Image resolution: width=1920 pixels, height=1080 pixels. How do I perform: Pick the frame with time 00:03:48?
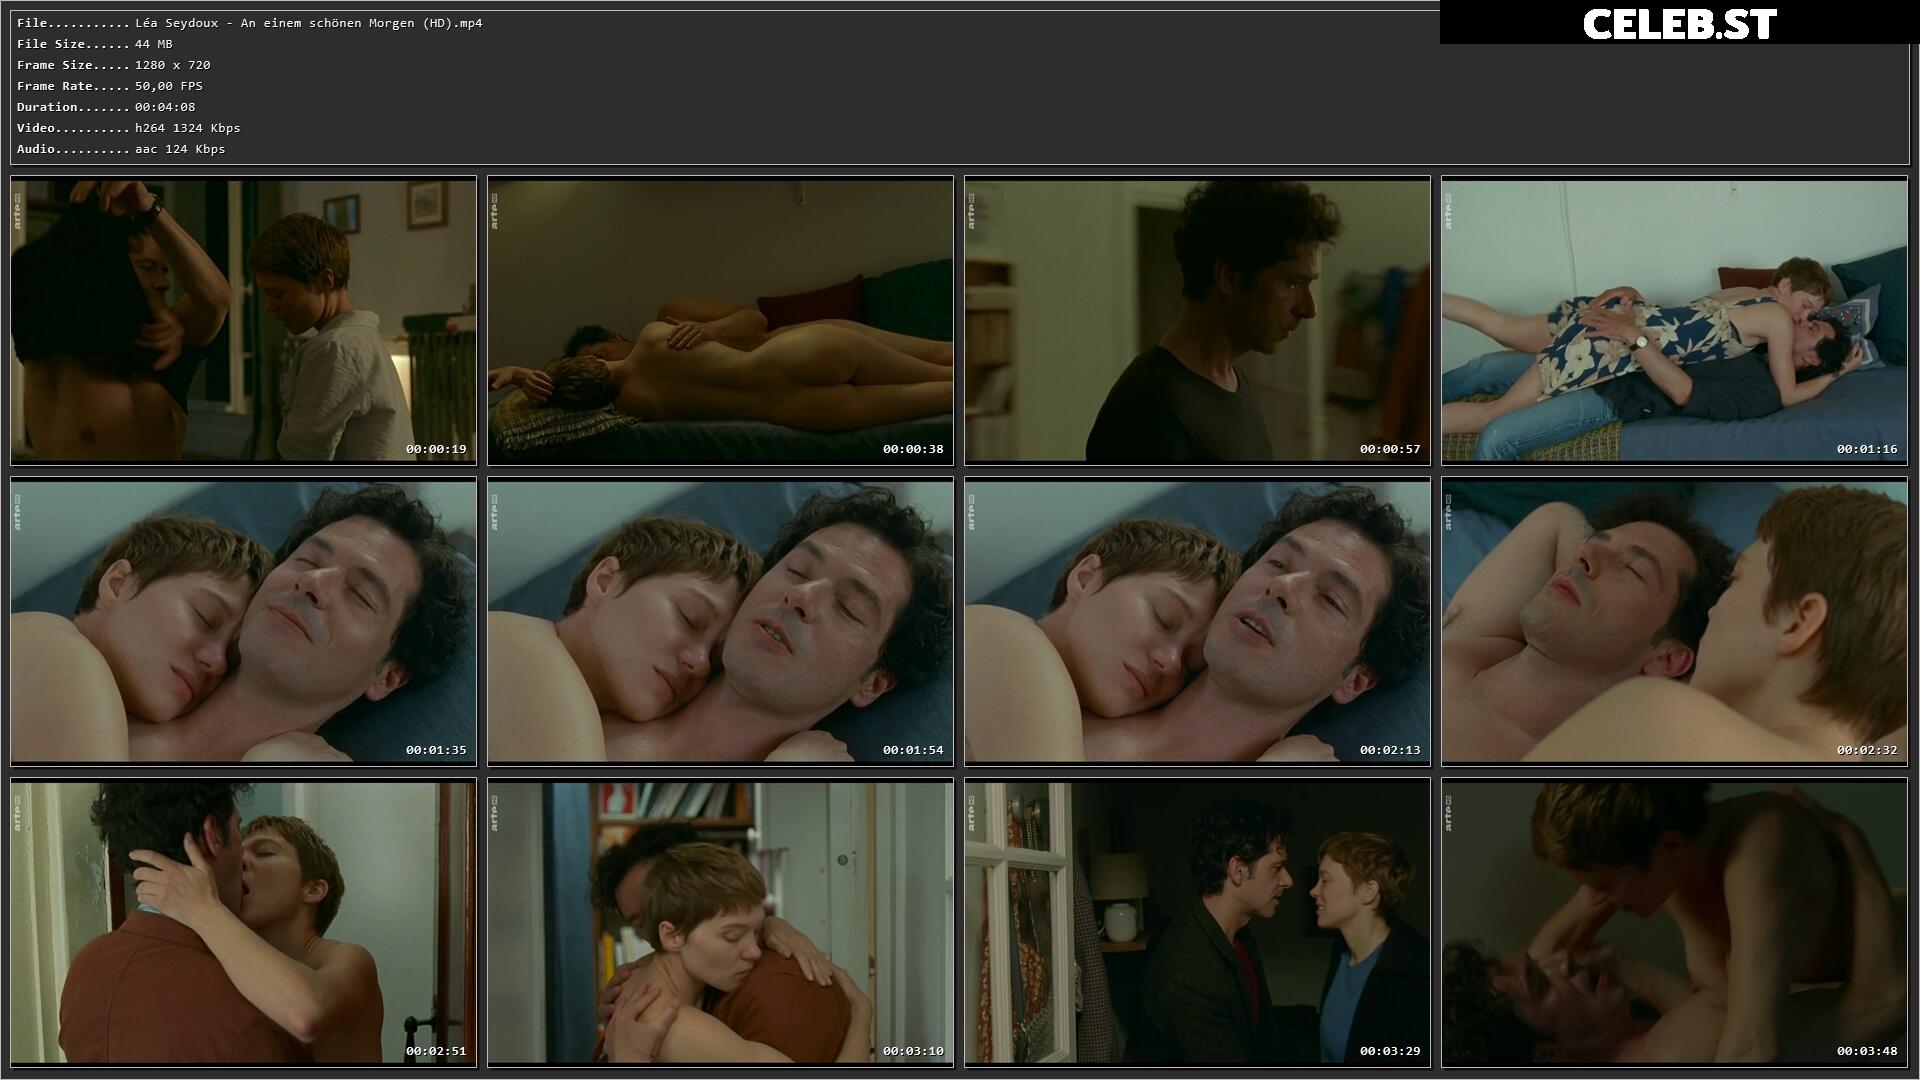point(1674,923)
